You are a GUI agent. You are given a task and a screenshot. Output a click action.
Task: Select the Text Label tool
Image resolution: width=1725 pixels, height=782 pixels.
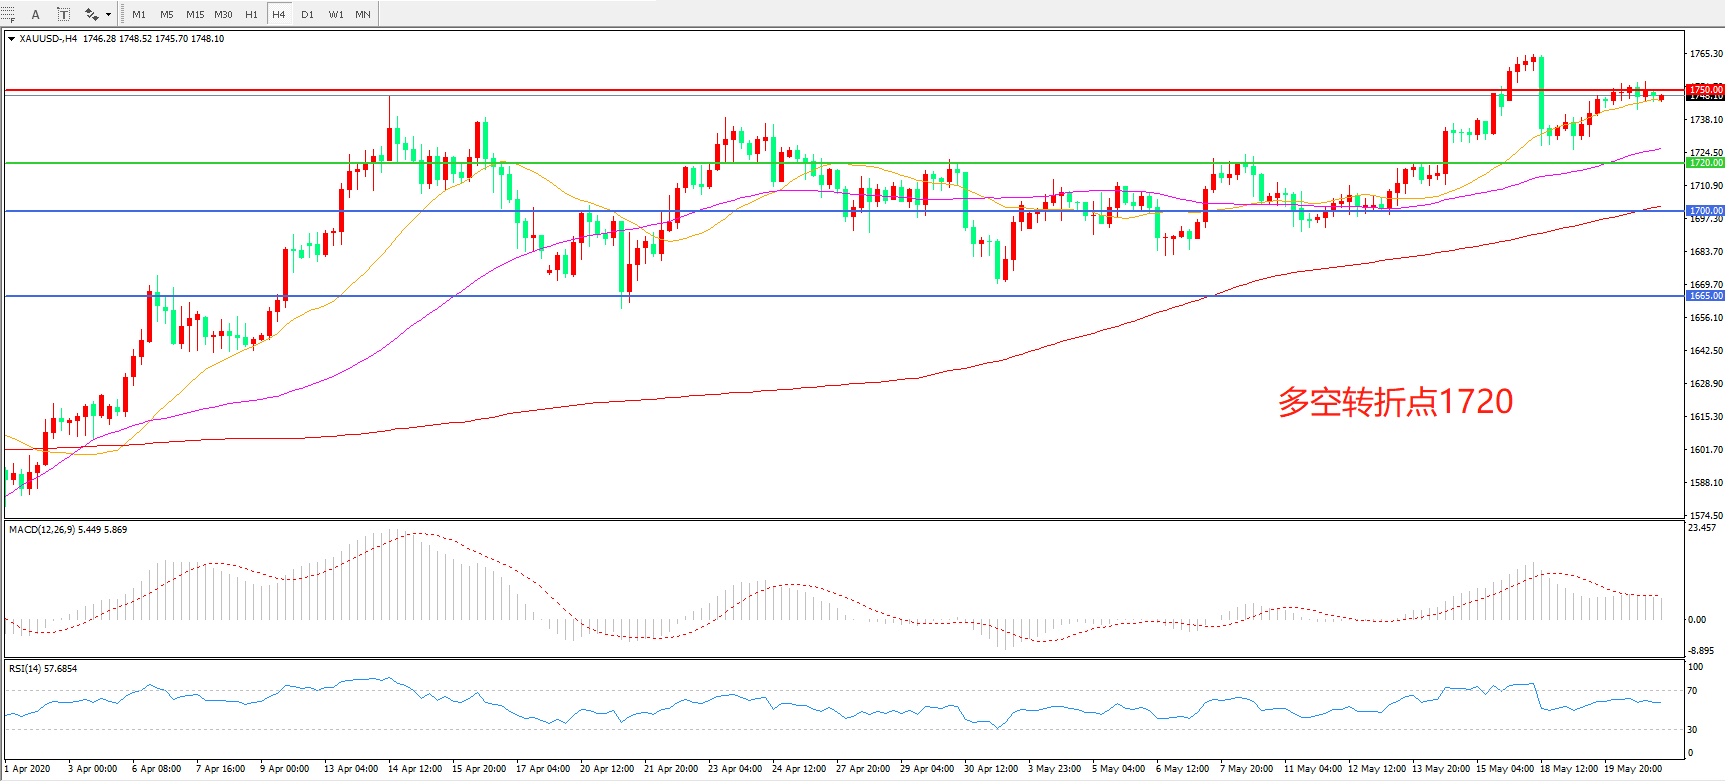pyautogui.click(x=63, y=14)
